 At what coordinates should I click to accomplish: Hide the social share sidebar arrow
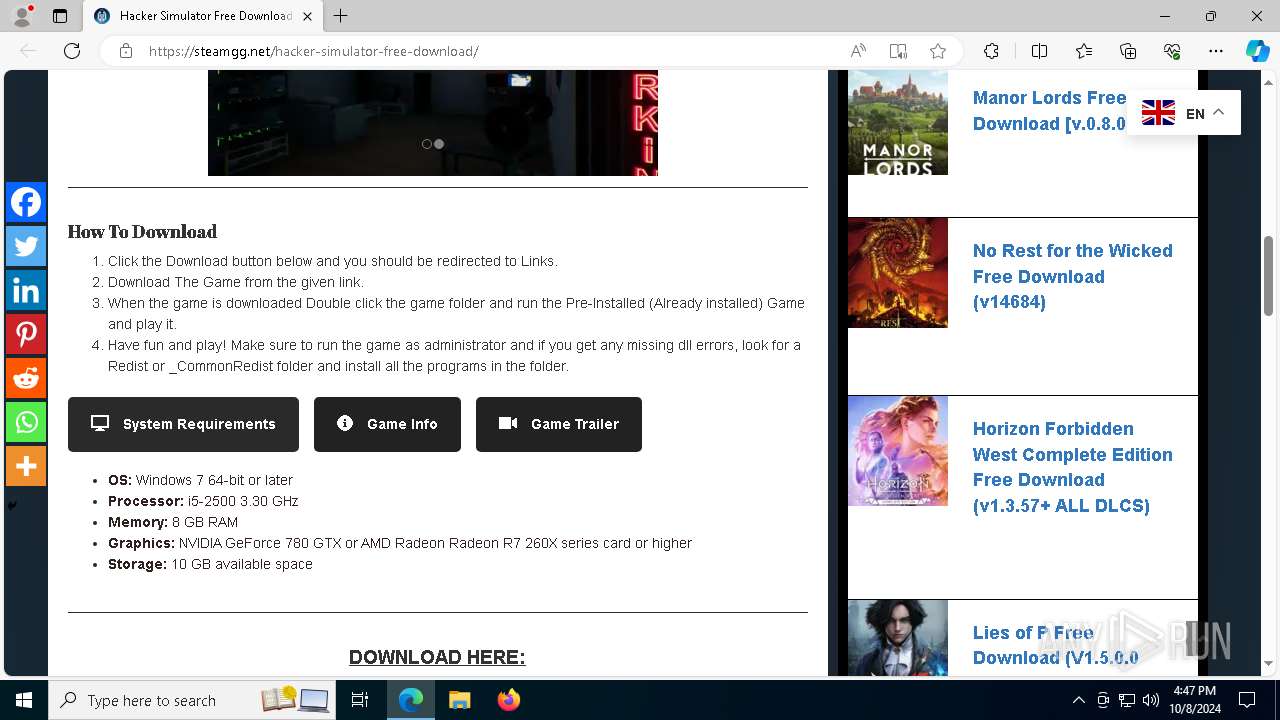click(x=12, y=505)
